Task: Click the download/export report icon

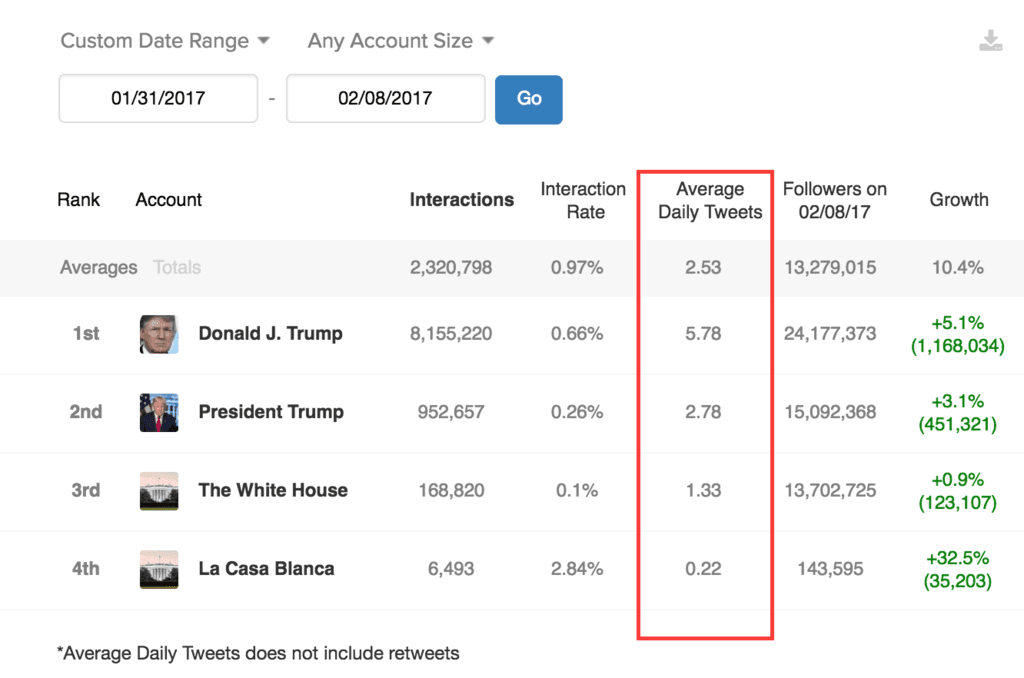Action: coord(990,38)
